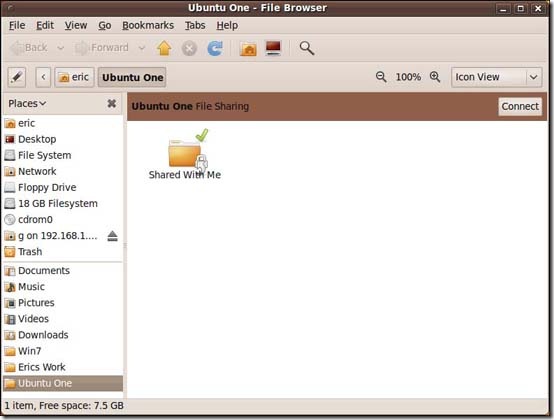Open Music bookmark
Viewport: 554px width, 420px height.
click(x=63, y=286)
